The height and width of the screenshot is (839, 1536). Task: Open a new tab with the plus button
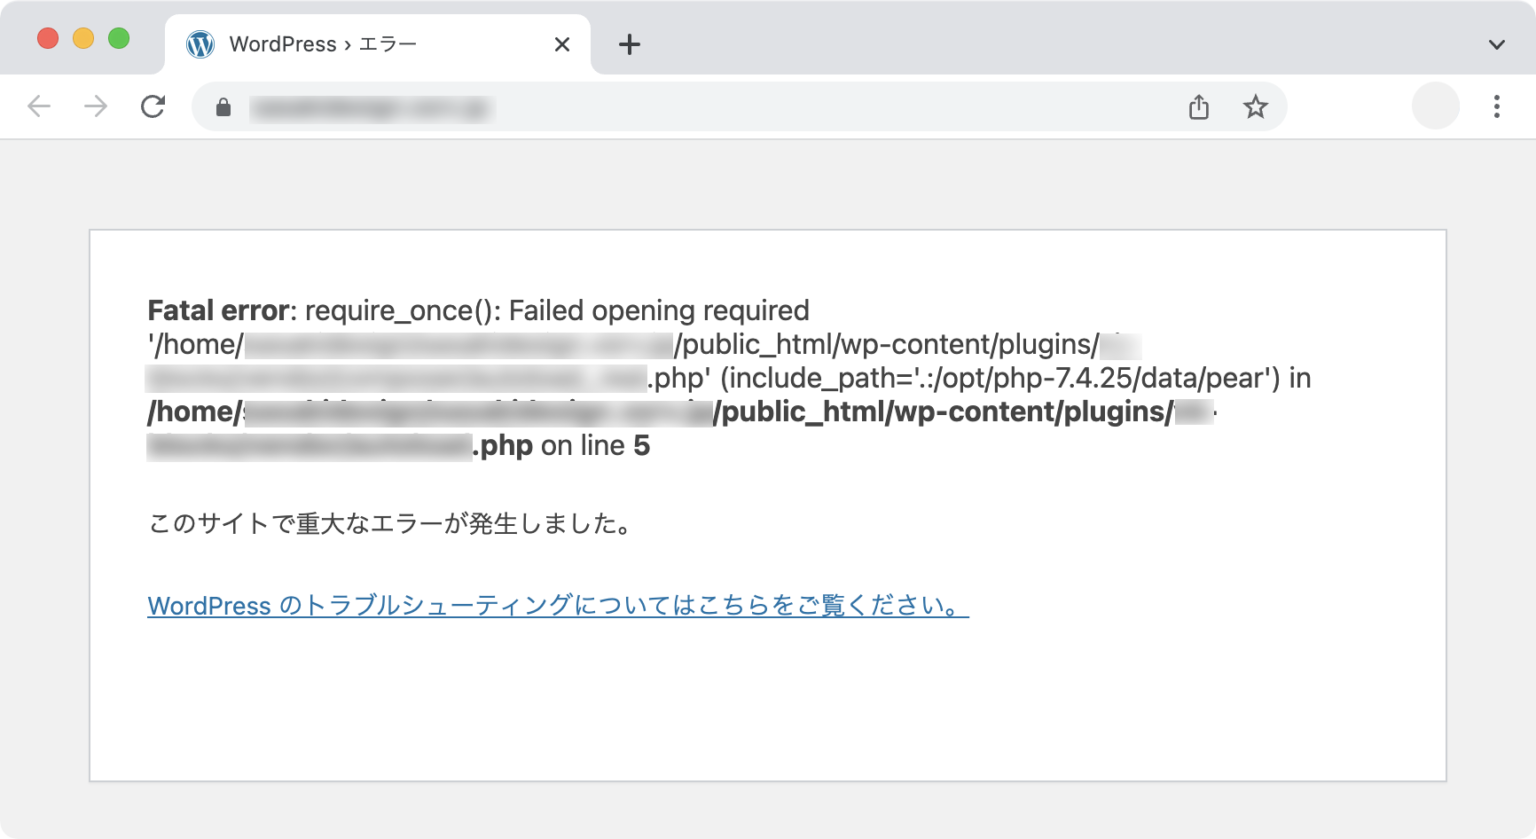coord(629,44)
